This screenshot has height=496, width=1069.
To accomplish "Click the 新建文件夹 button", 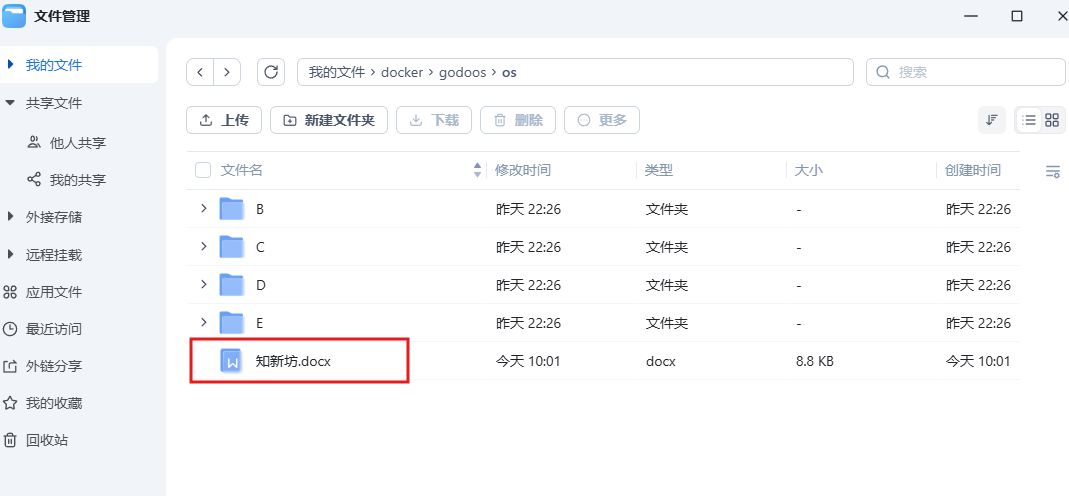I will point(329,120).
